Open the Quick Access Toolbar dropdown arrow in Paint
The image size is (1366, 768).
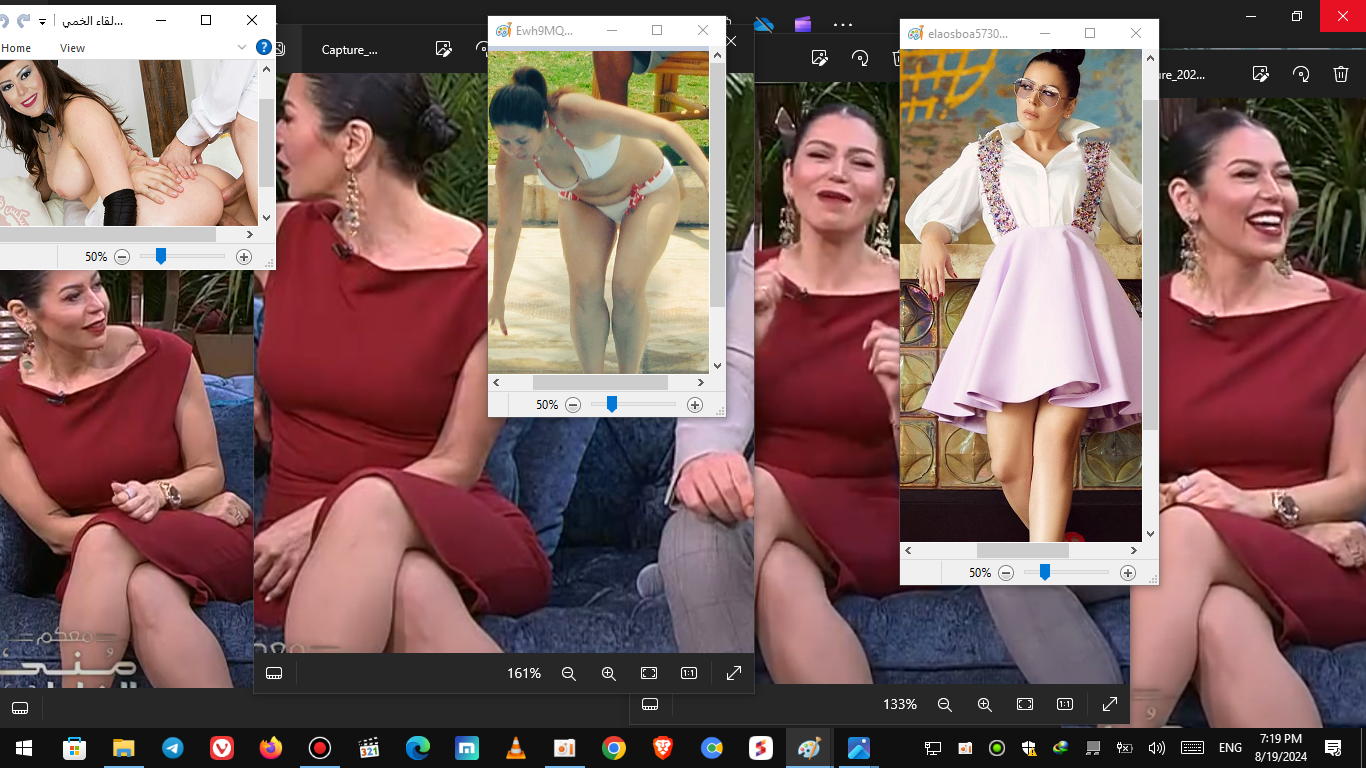click(x=43, y=21)
